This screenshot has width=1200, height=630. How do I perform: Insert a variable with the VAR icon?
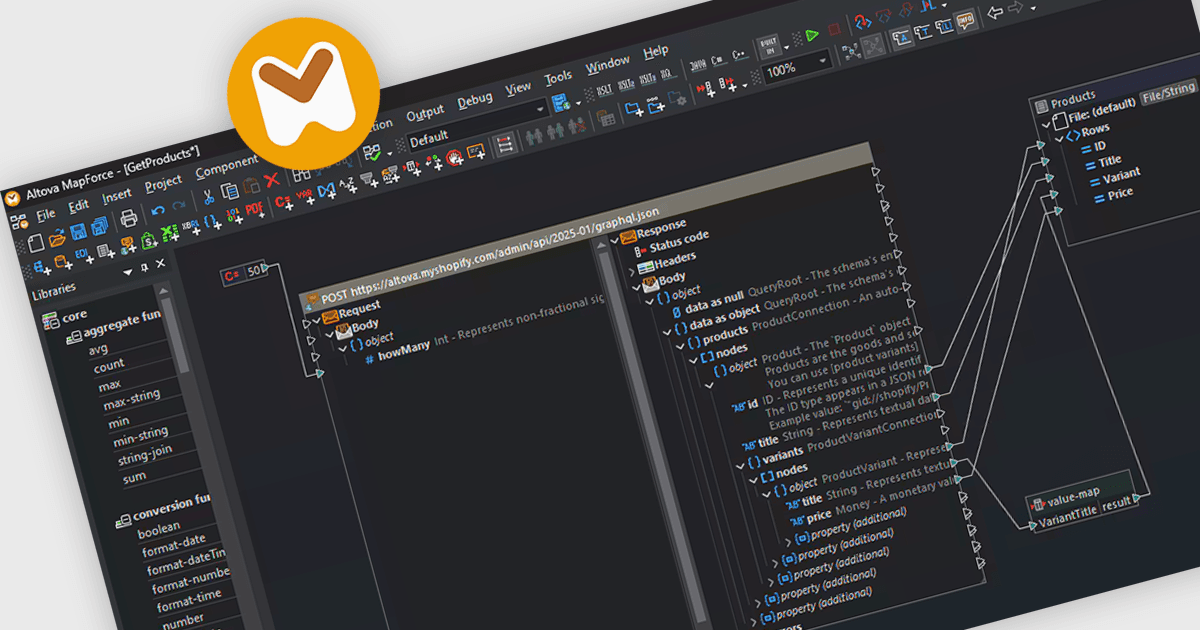point(305,196)
